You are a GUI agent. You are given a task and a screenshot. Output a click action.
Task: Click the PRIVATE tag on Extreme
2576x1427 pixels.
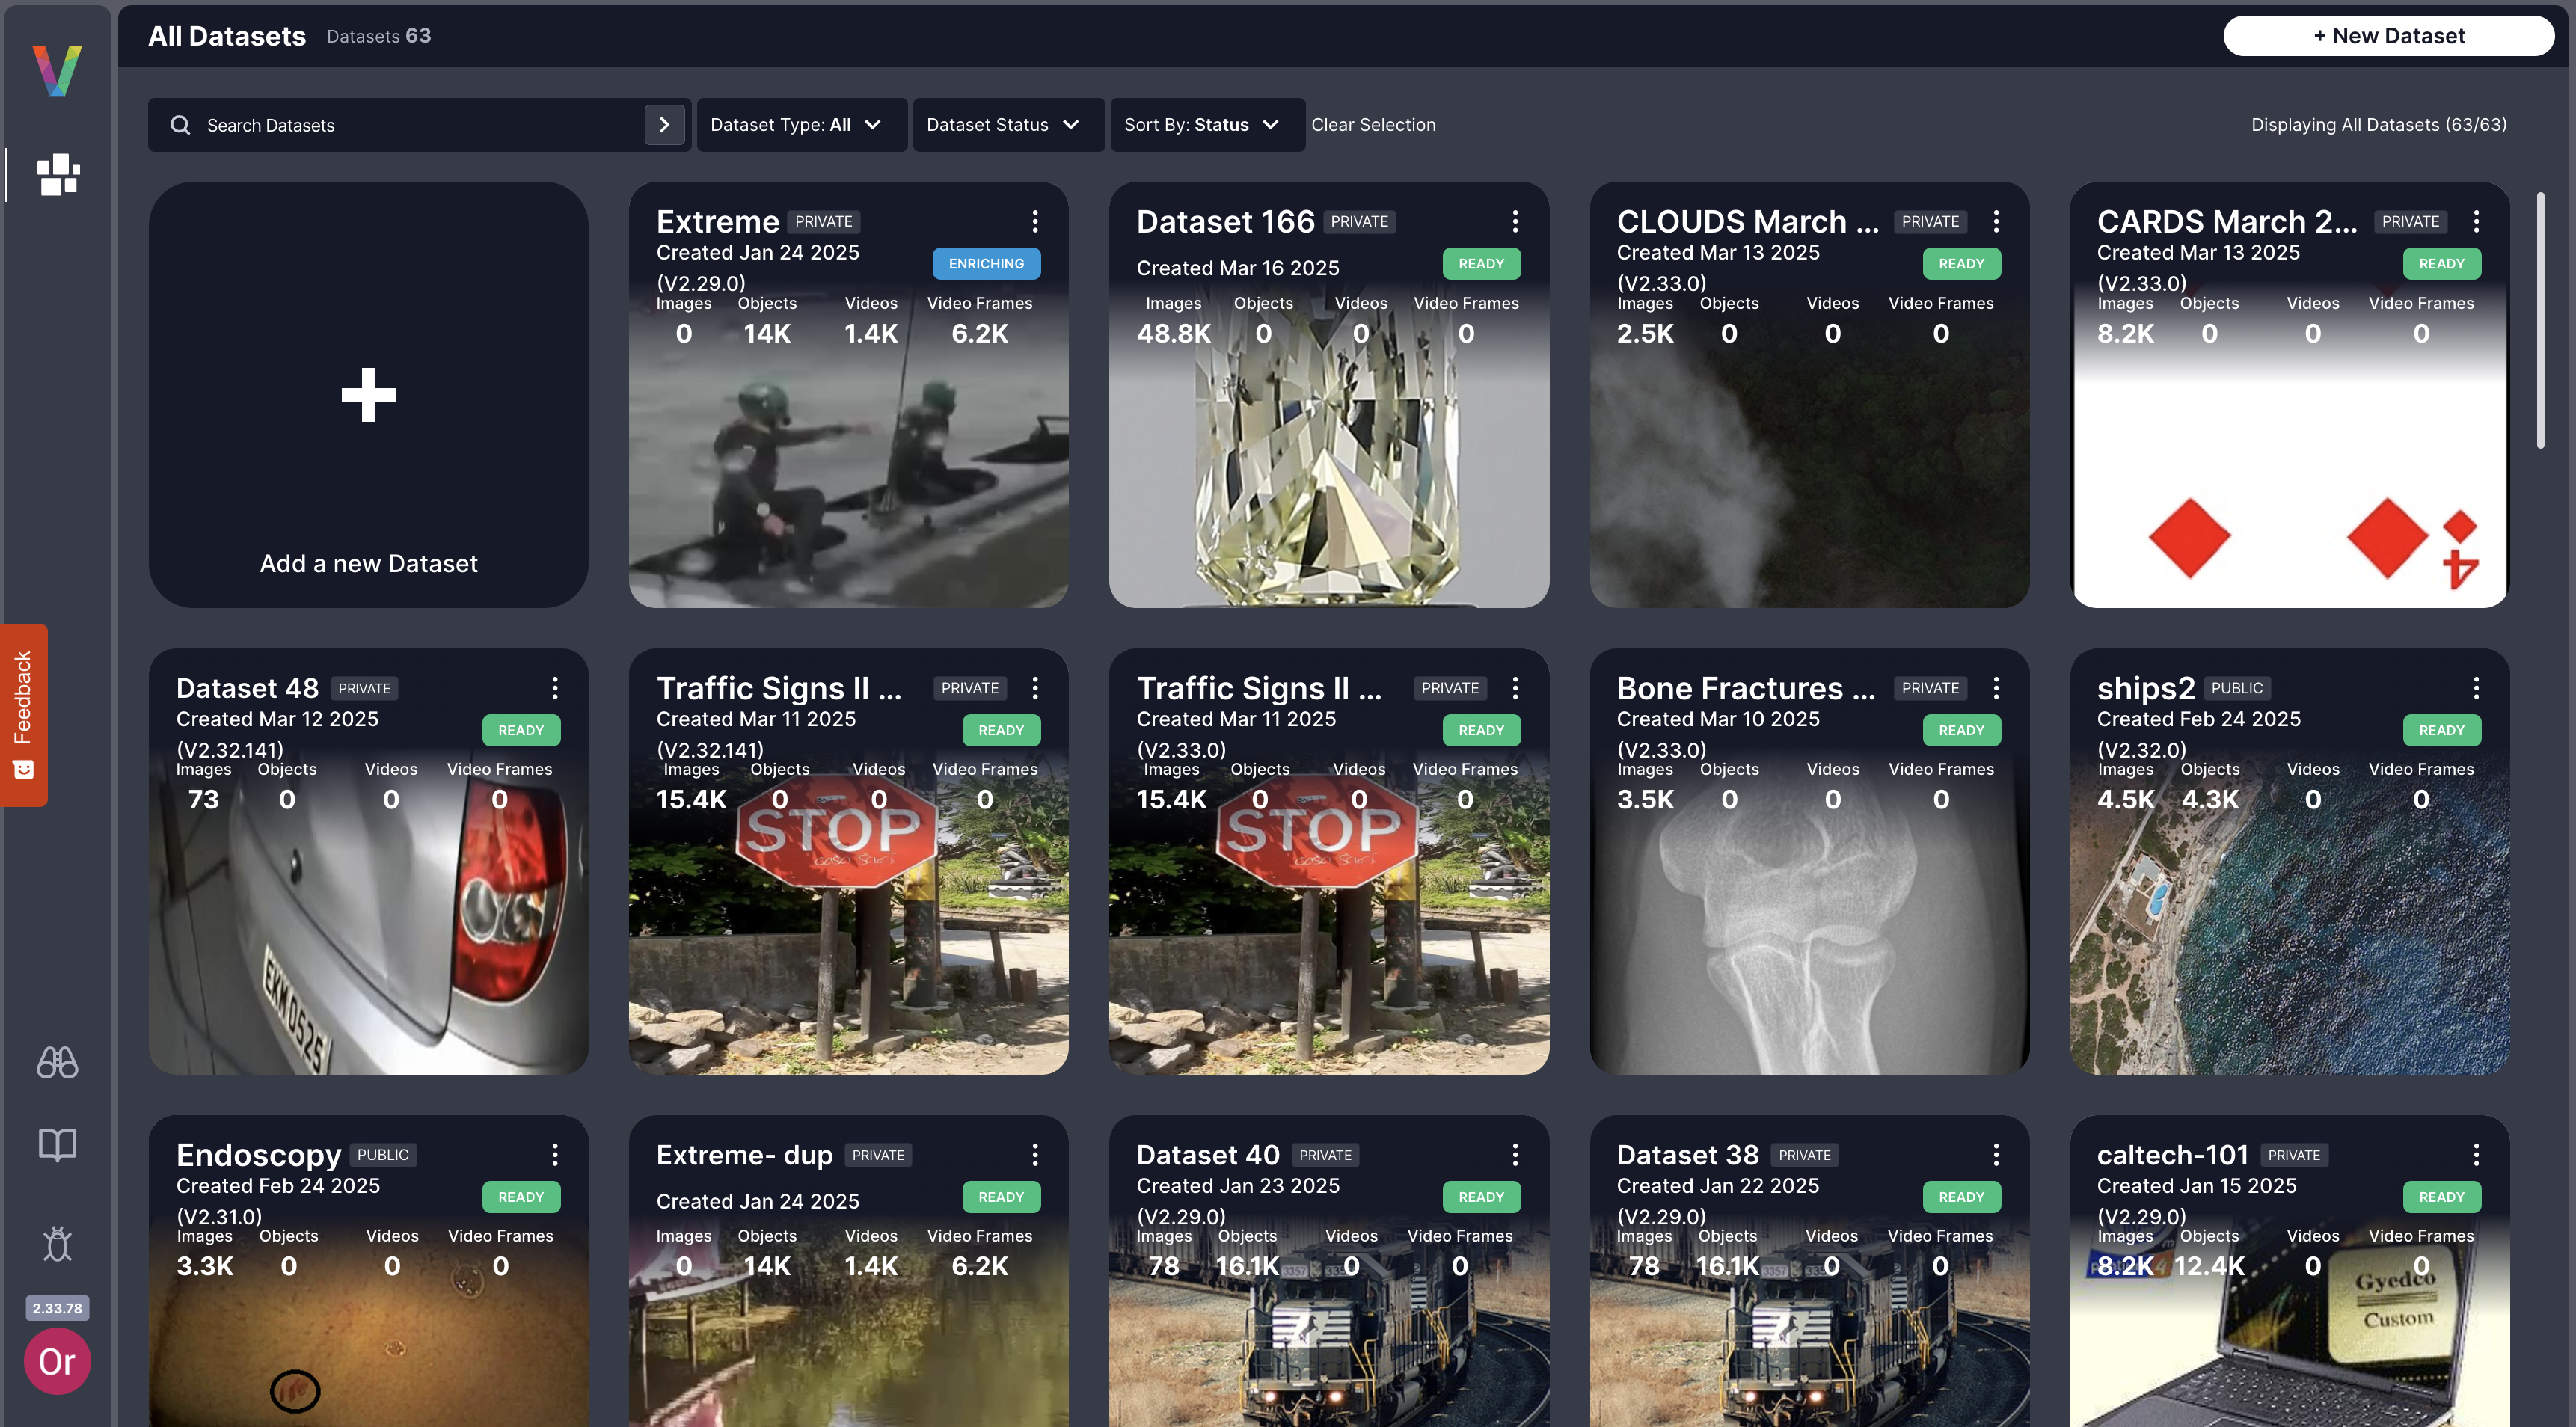click(x=823, y=222)
